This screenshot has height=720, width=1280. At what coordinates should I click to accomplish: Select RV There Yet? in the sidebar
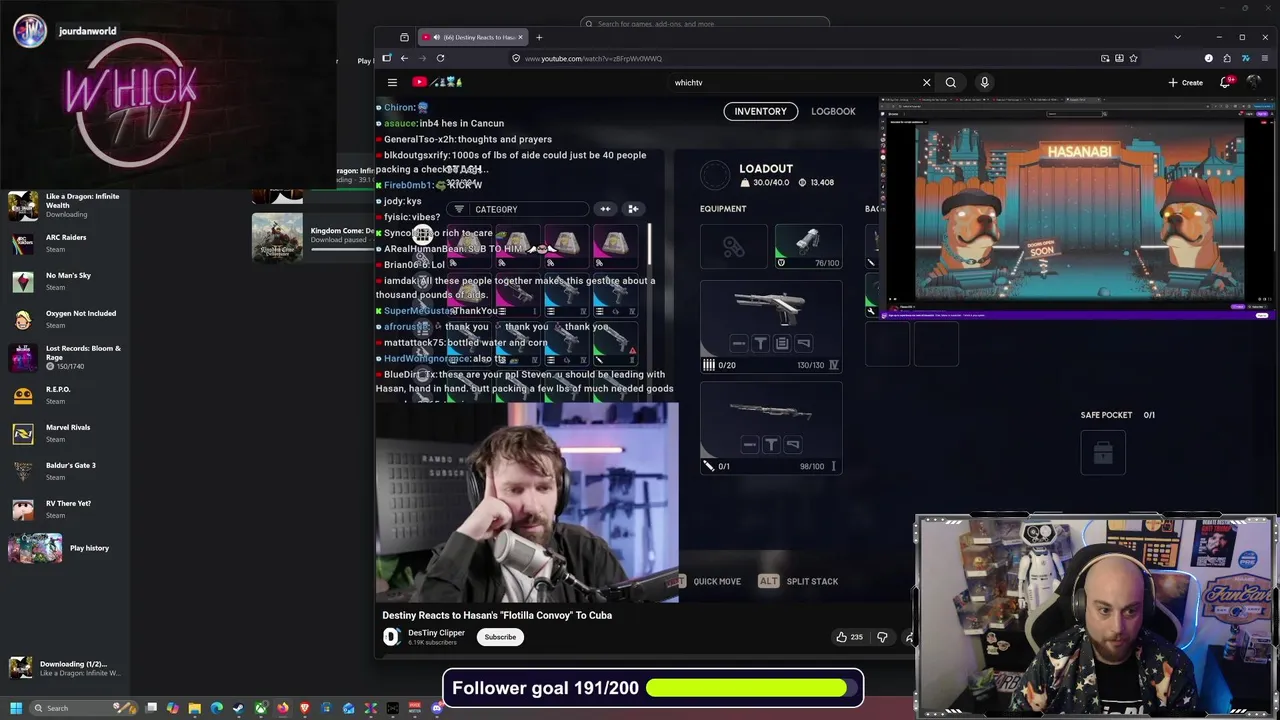64,509
